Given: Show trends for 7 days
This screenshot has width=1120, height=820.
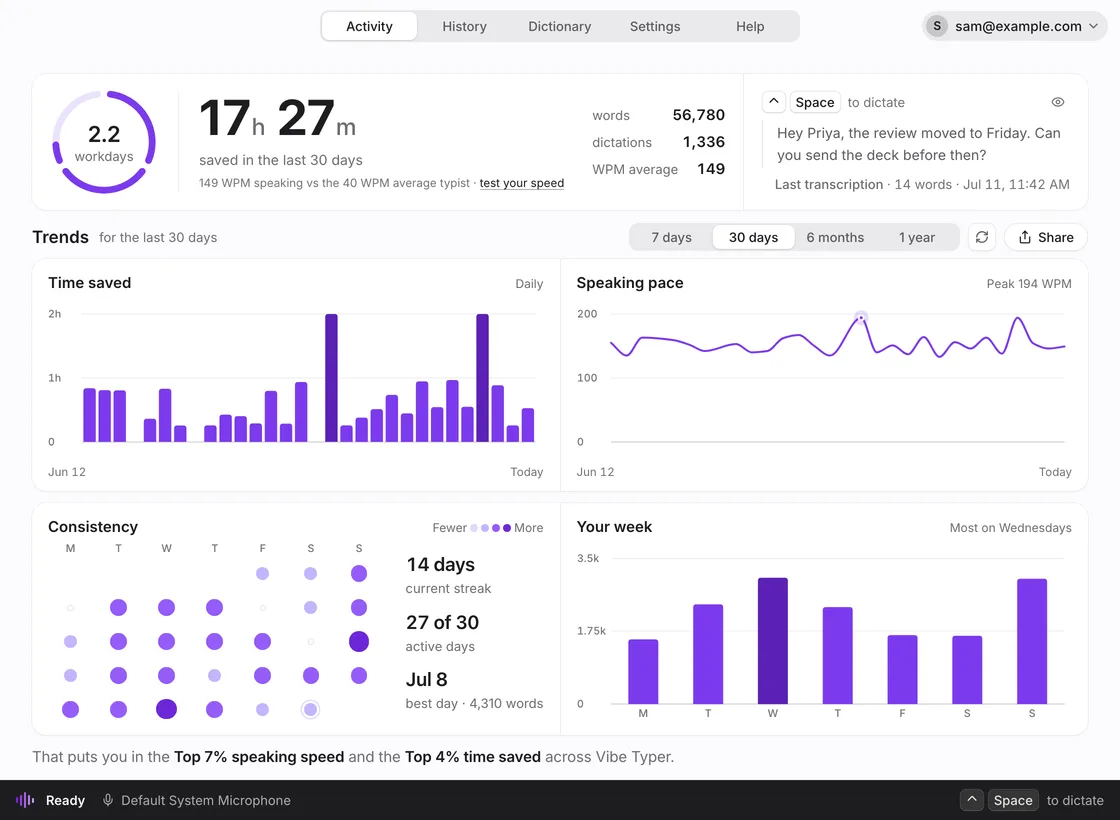Looking at the screenshot, I should point(671,237).
